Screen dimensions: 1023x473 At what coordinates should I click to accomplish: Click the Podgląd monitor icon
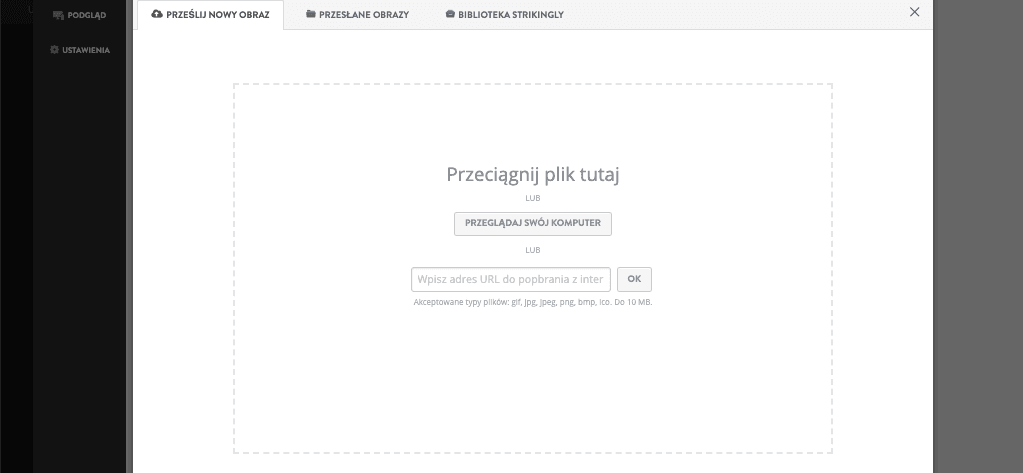pos(58,15)
